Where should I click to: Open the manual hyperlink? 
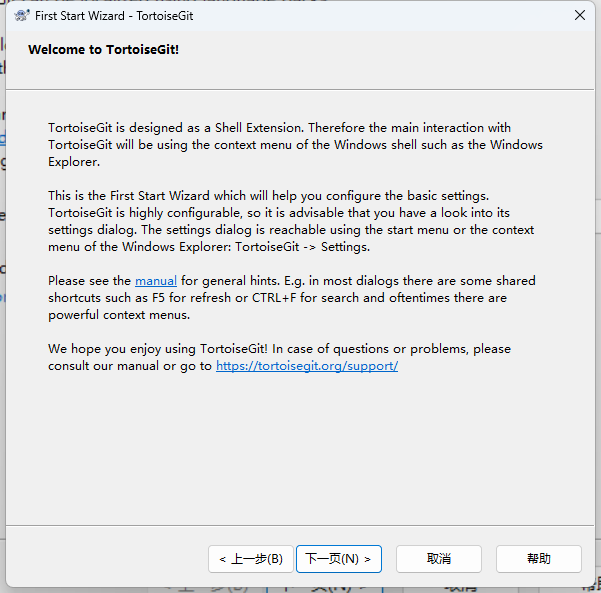click(155, 281)
